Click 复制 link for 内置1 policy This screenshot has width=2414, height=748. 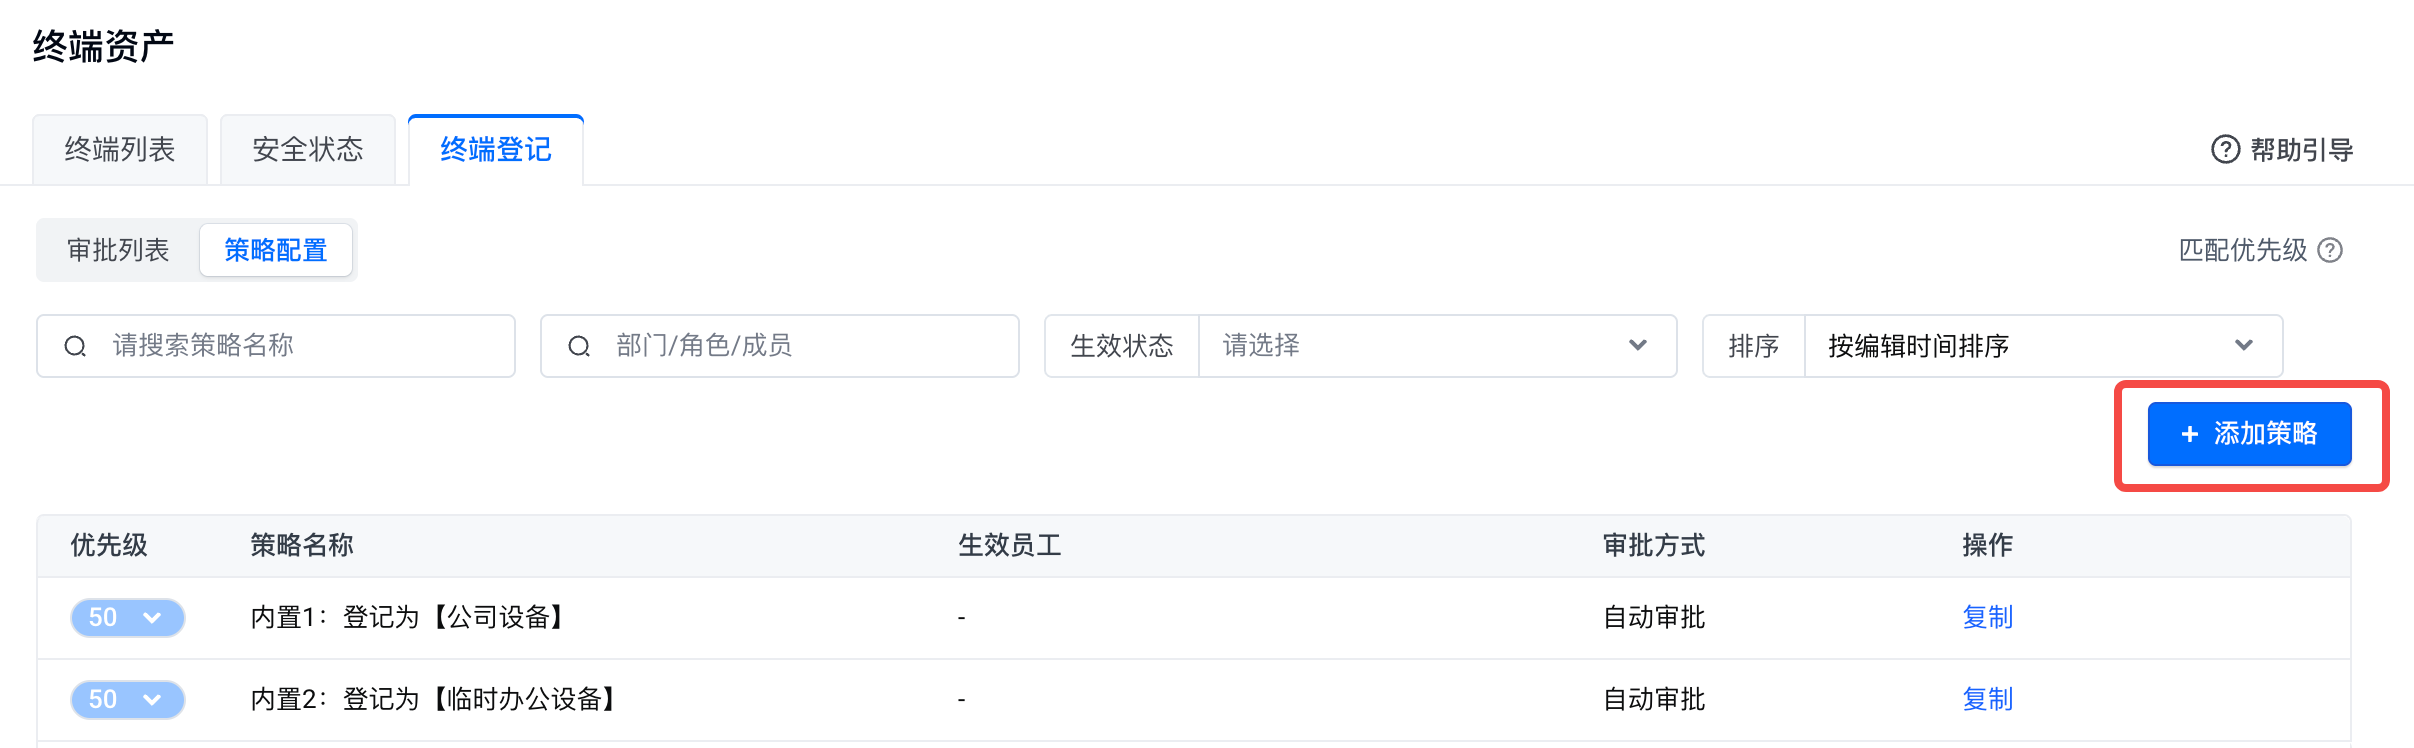1987,617
